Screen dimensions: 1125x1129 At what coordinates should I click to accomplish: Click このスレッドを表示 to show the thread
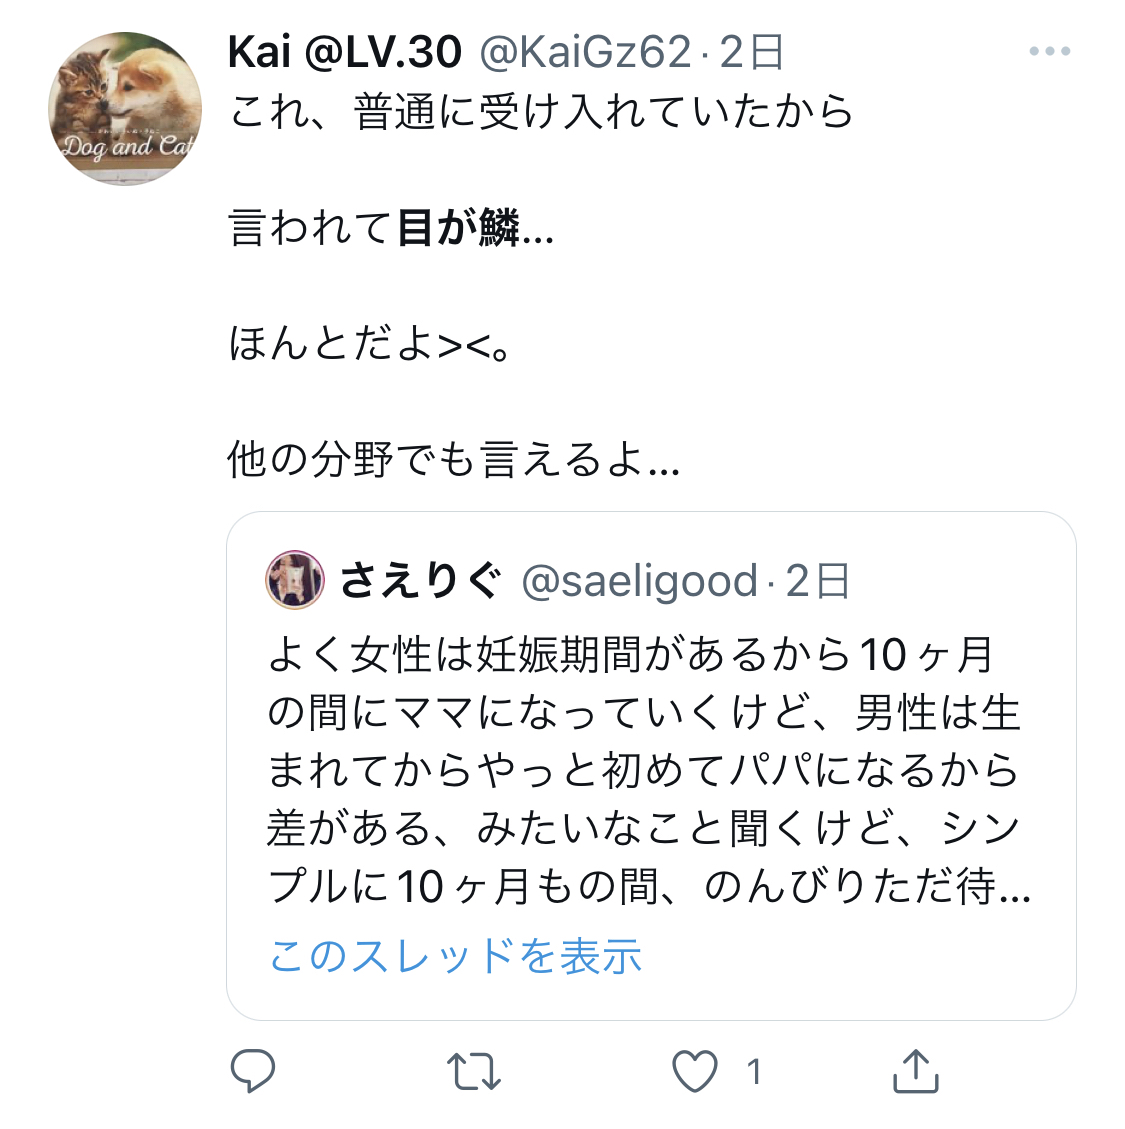[x=455, y=955]
